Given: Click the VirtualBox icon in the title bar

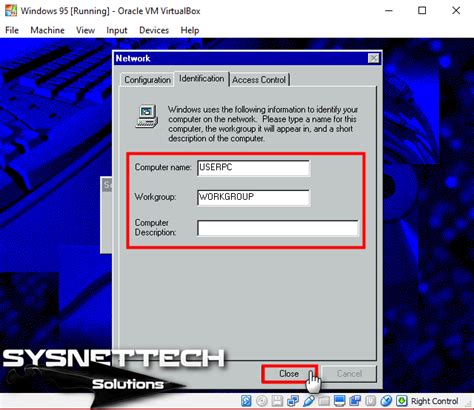Looking at the screenshot, I should [x=11, y=11].
